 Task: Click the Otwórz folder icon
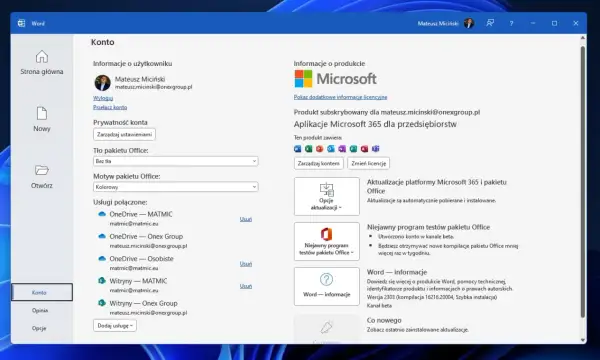point(42,170)
